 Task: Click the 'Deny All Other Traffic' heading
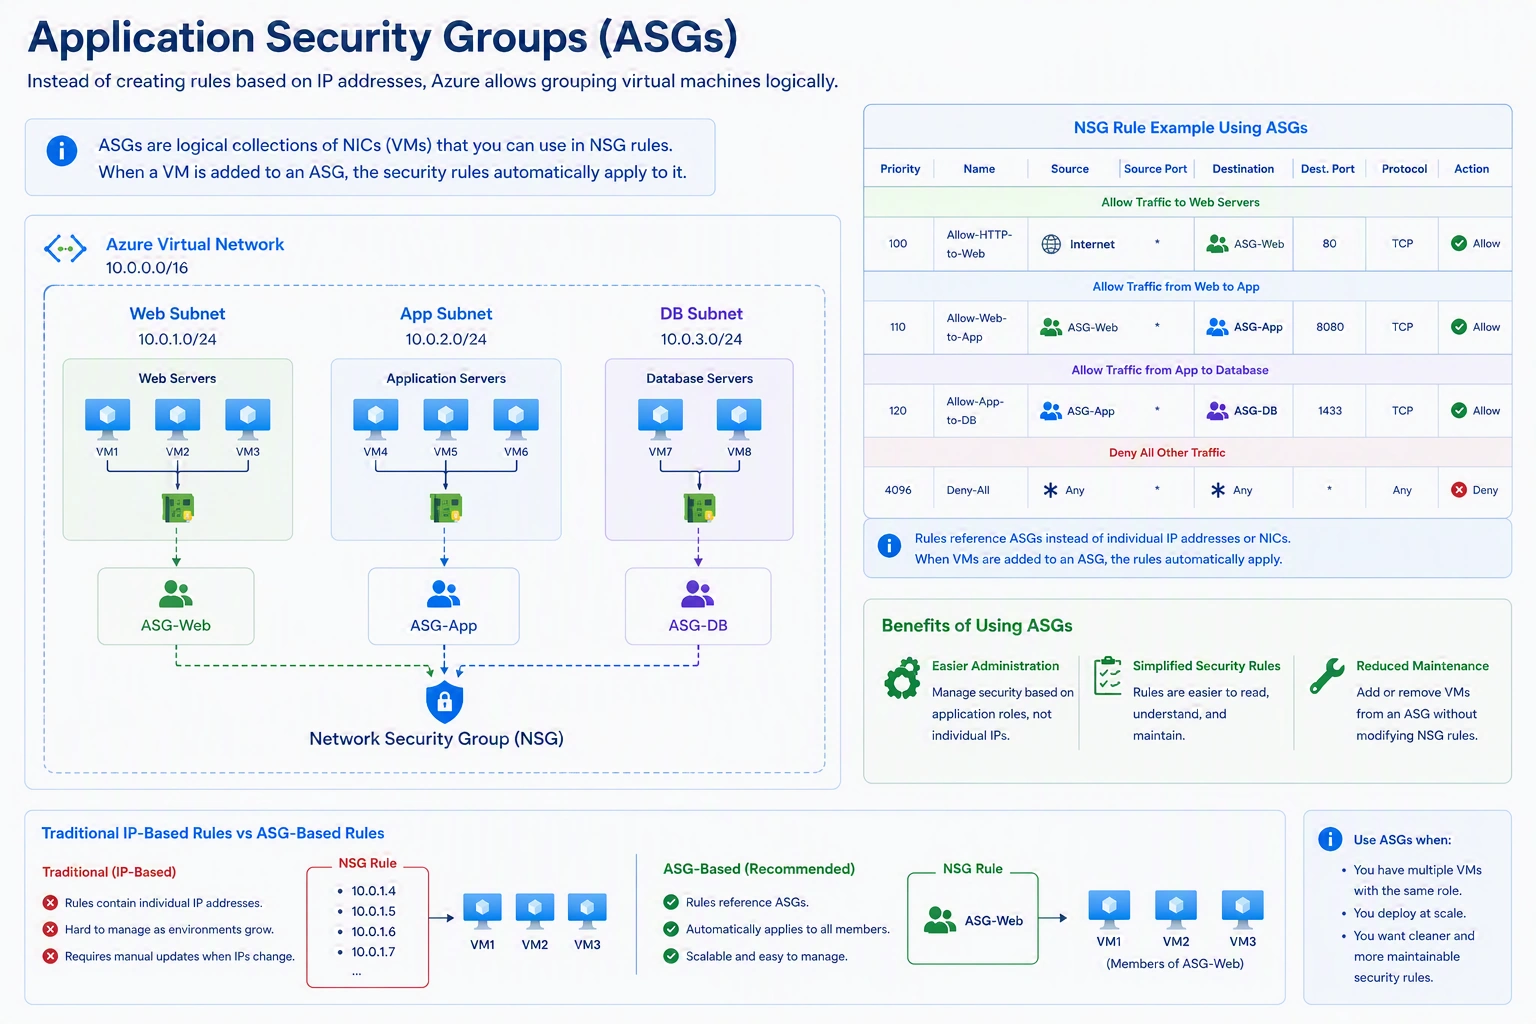click(x=1167, y=452)
